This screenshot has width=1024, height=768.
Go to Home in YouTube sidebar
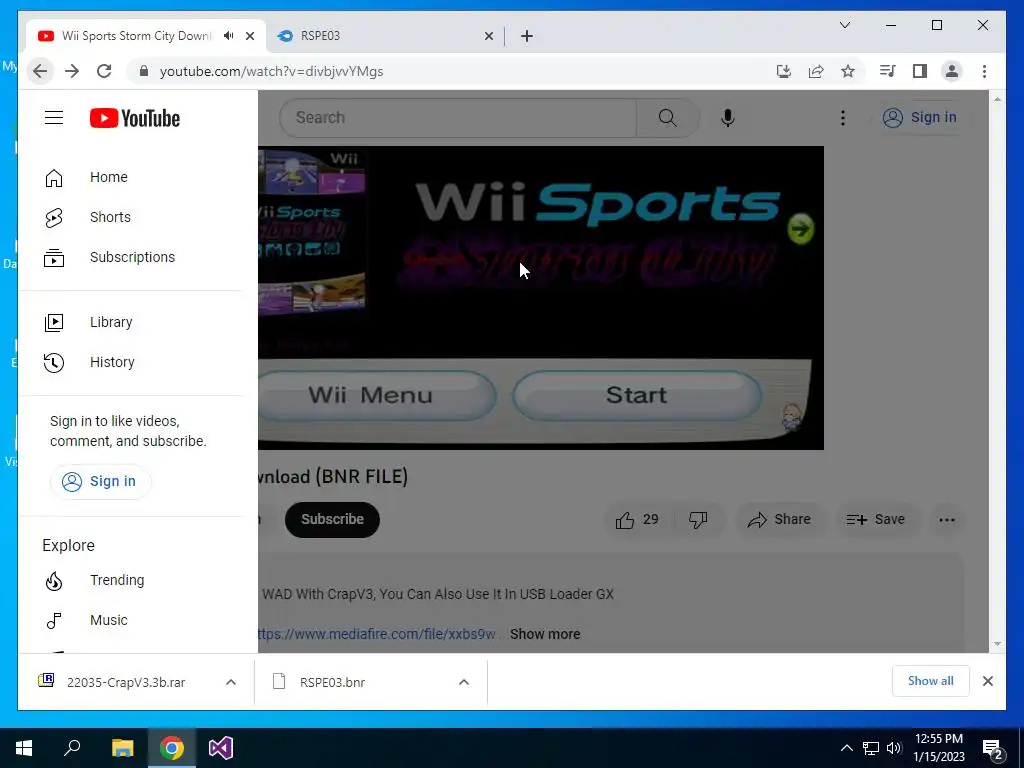click(x=131, y=177)
